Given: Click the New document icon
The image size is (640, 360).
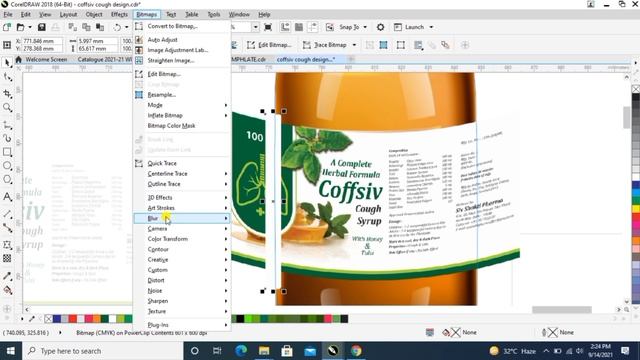Looking at the screenshot, I should pos(7,27).
